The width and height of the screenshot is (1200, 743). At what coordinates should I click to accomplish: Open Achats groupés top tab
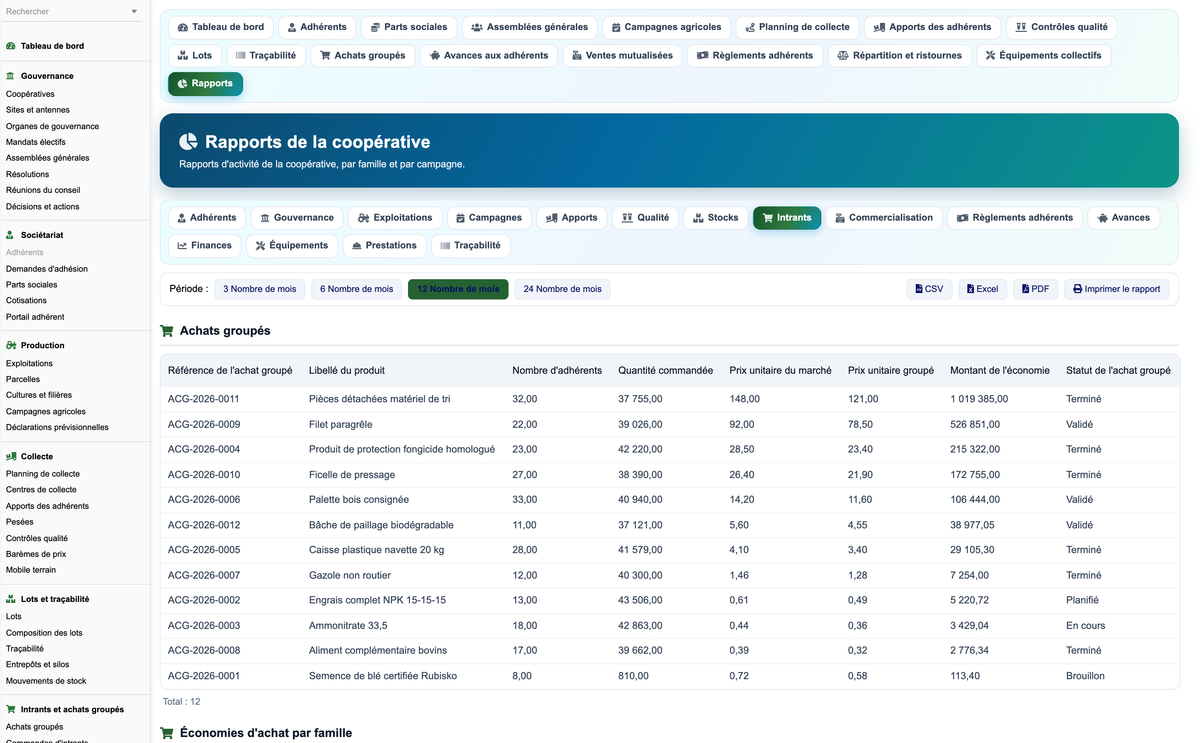point(363,55)
